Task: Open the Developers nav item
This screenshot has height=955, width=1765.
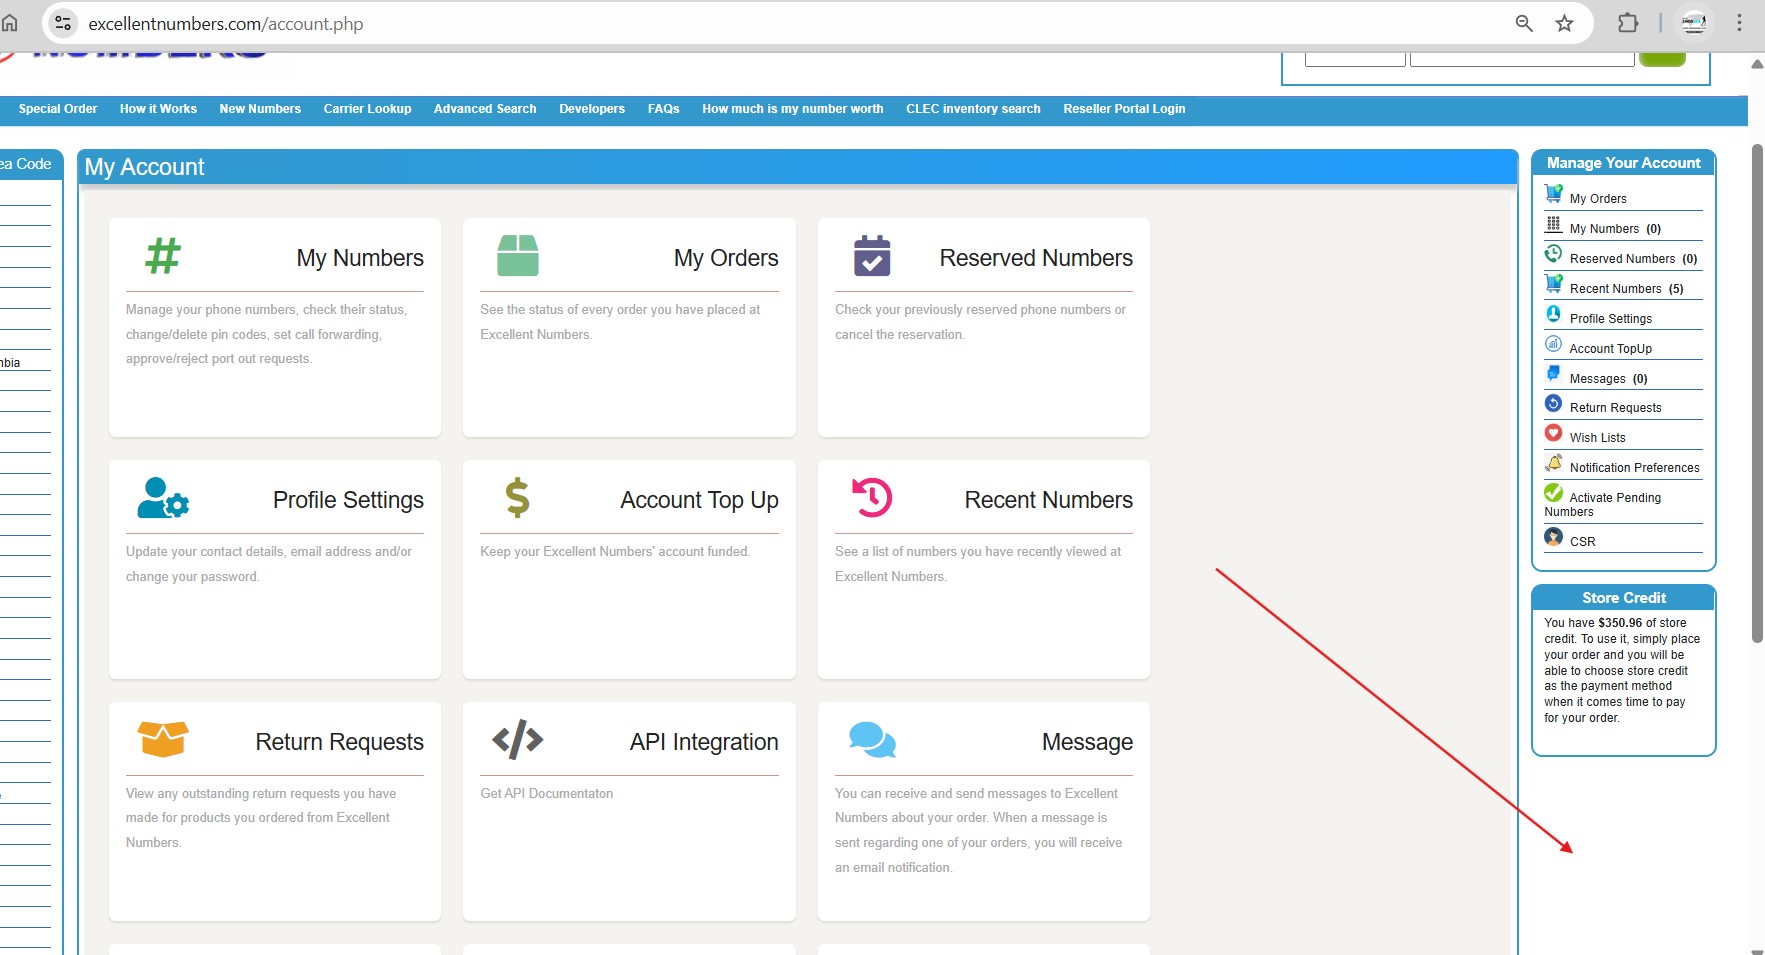Action: [x=592, y=109]
